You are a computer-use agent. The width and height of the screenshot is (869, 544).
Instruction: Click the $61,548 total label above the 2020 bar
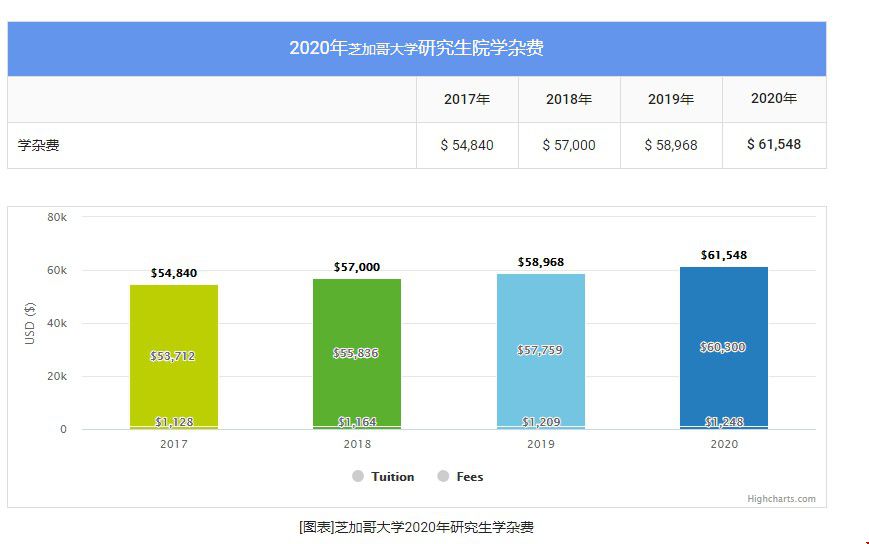click(724, 255)
